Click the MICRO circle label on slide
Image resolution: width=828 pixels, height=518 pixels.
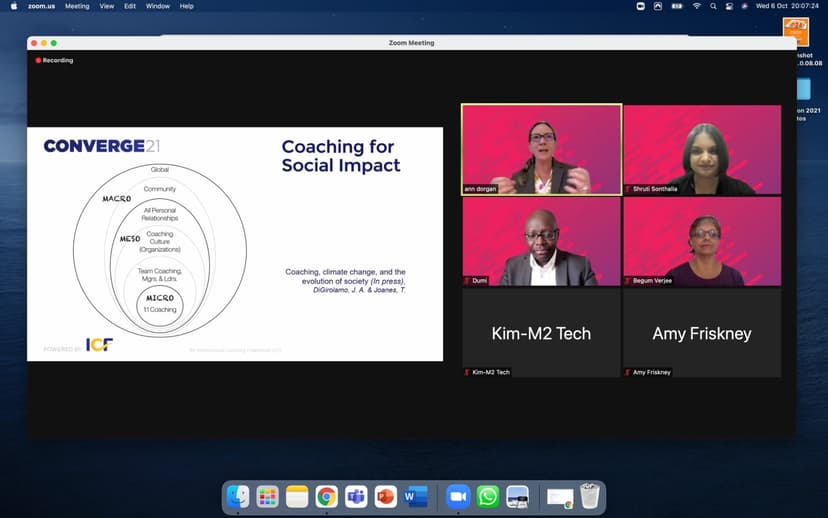coord(160,298)
